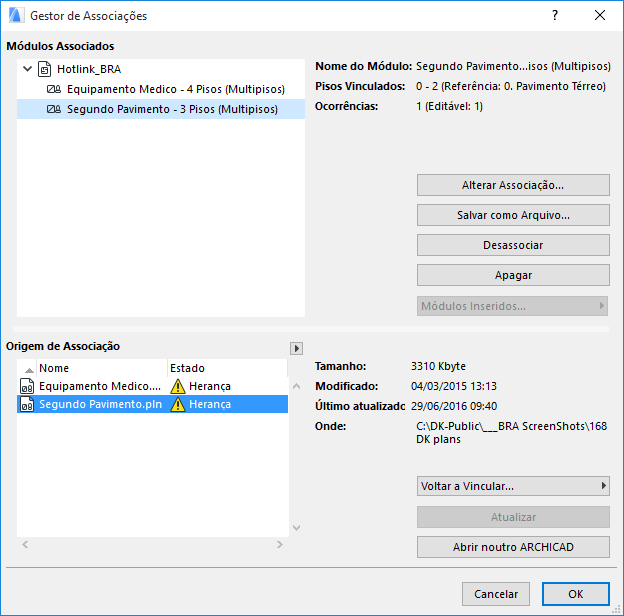Image resolution: width=624 pixels, height=616 pixels.
Task: Click the Segundo Pavimento multistory module icon
Action: (54, 109)
